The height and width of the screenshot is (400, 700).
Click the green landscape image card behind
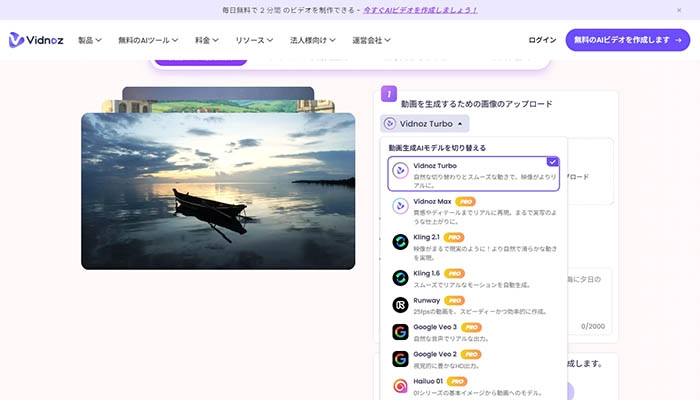click(x=218, y=106)
